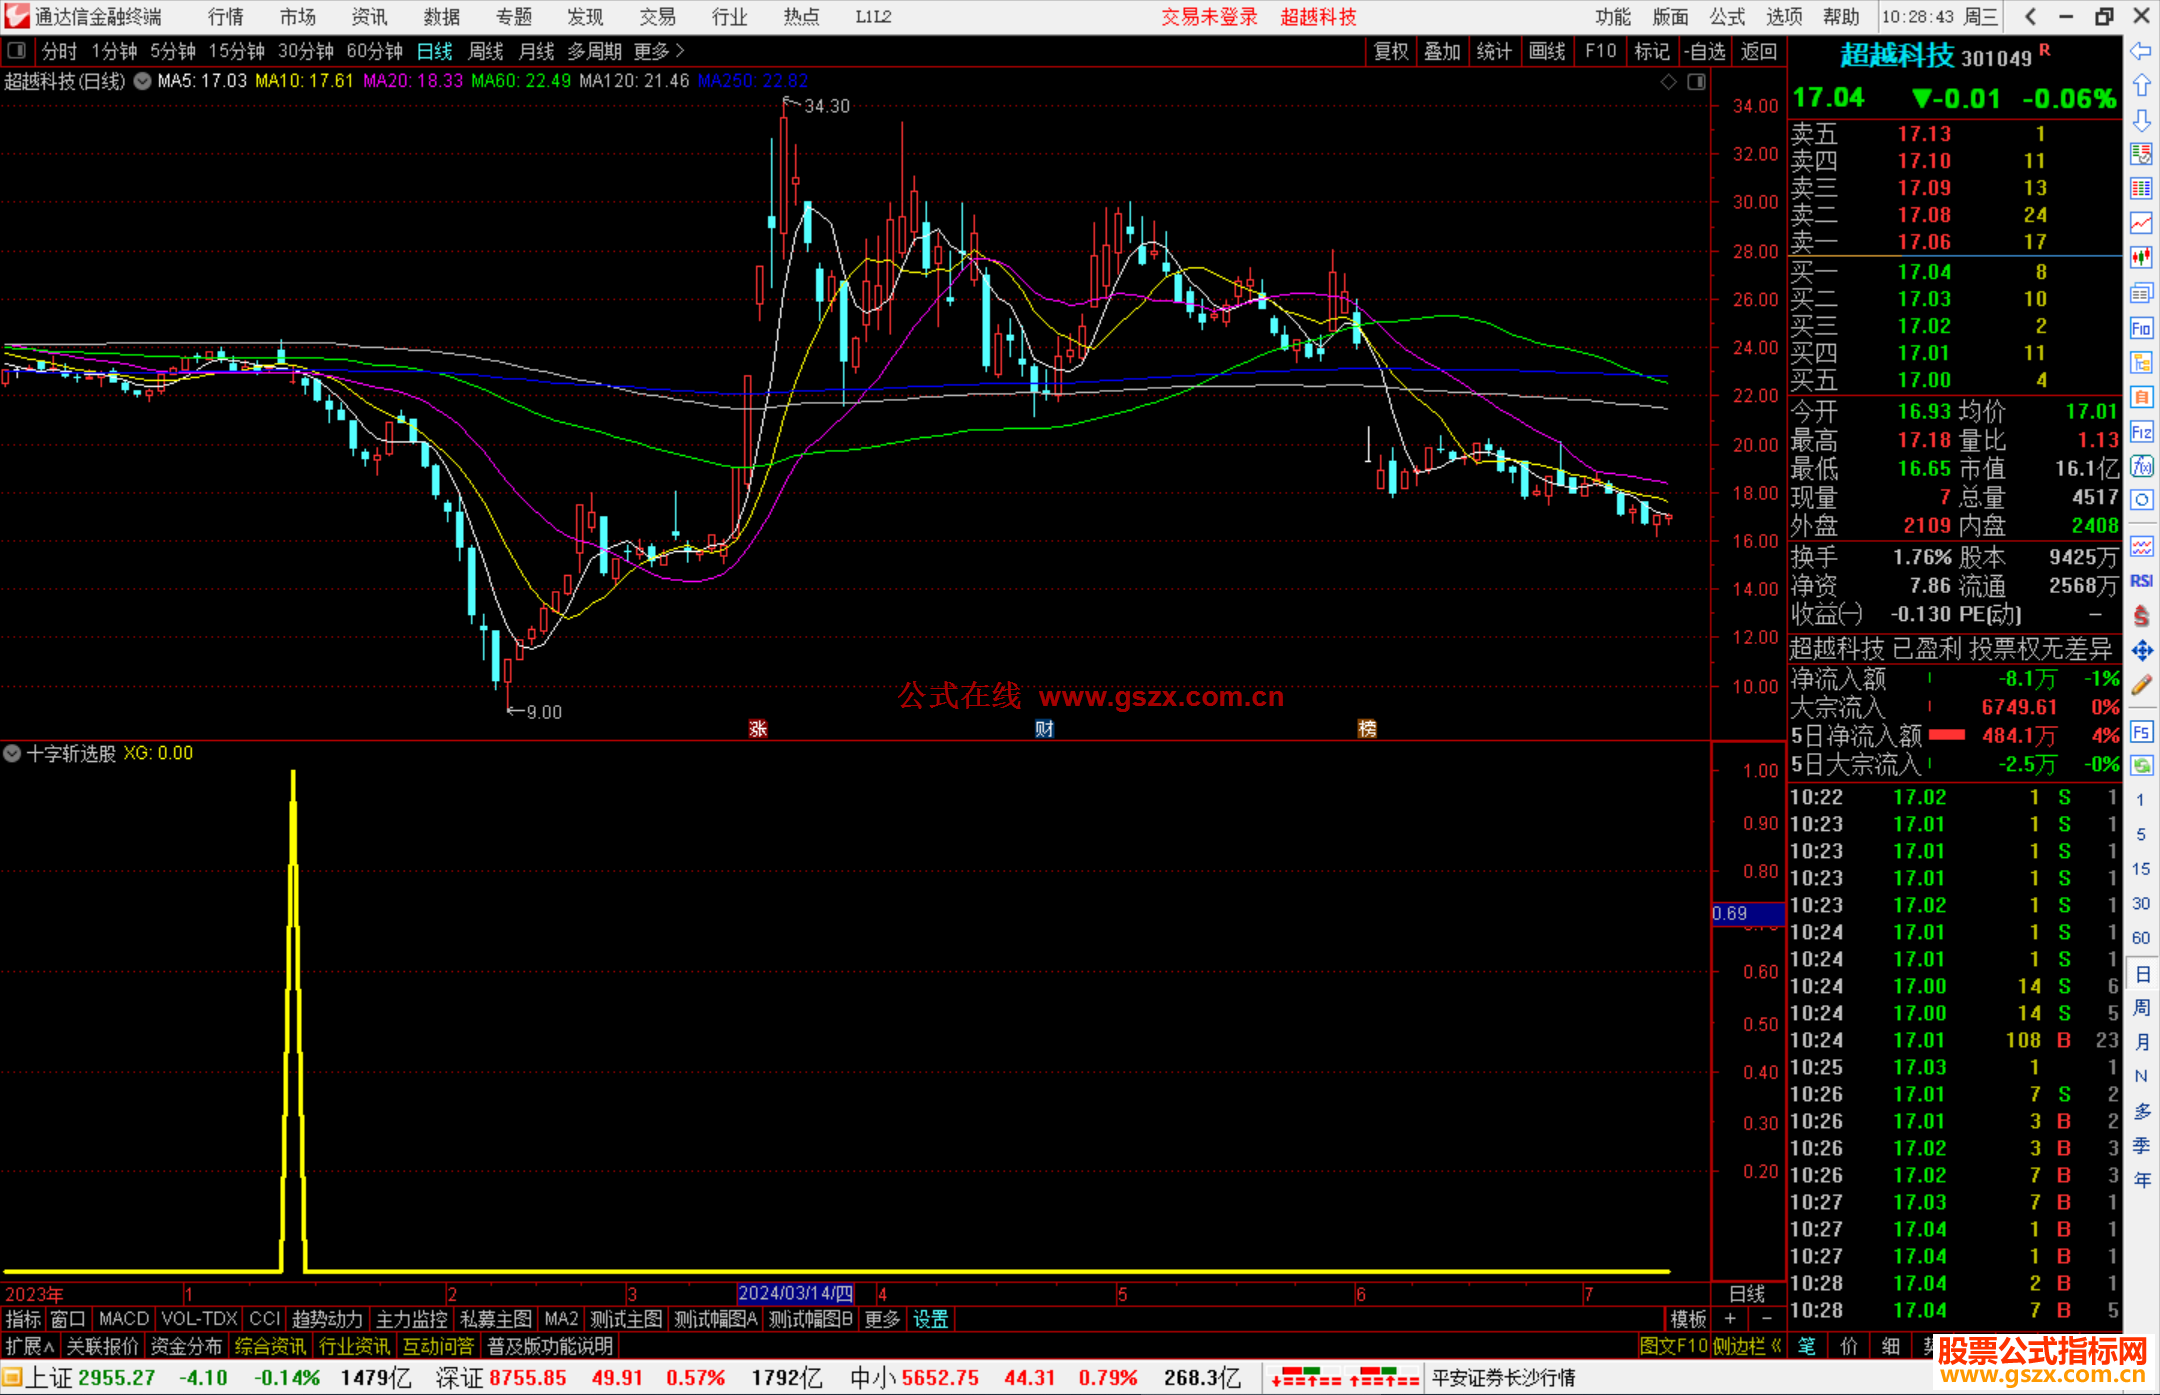
Task: Click the line trend chart sidebar icon
Action: pos(2140,223)
